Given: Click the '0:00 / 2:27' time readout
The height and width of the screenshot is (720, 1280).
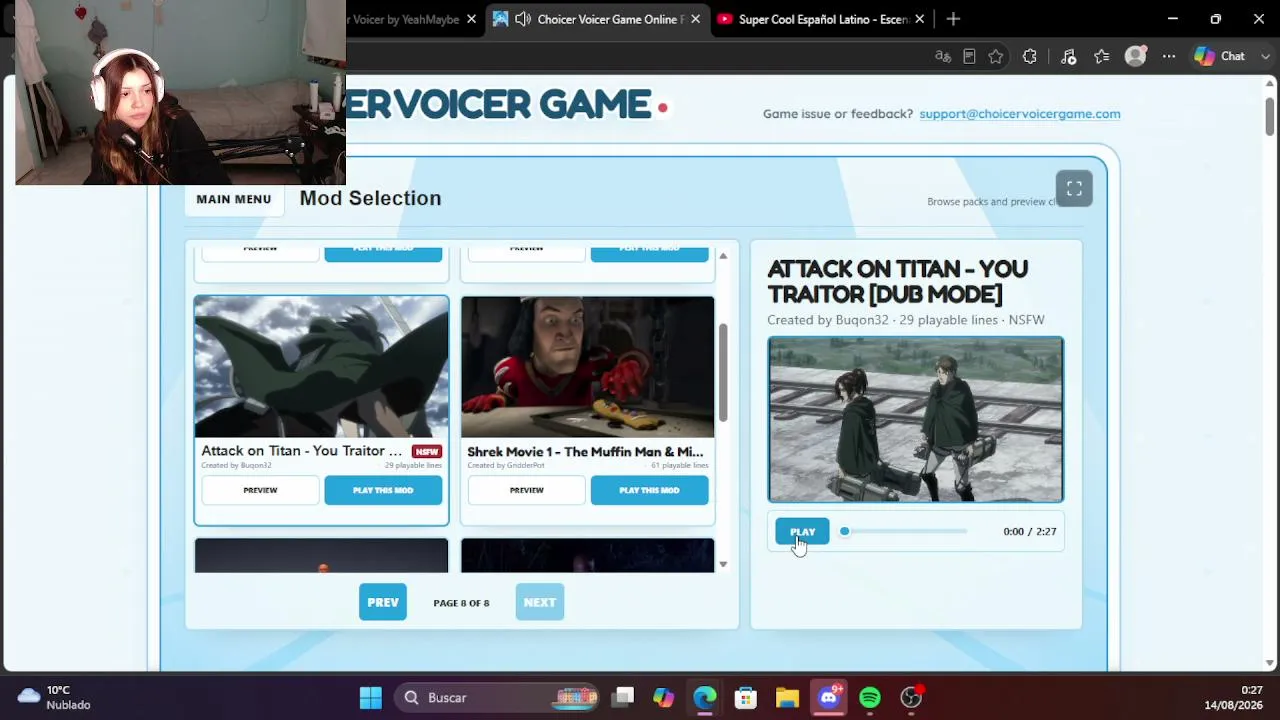Looking at the screenshot, I should [1030, 532].
